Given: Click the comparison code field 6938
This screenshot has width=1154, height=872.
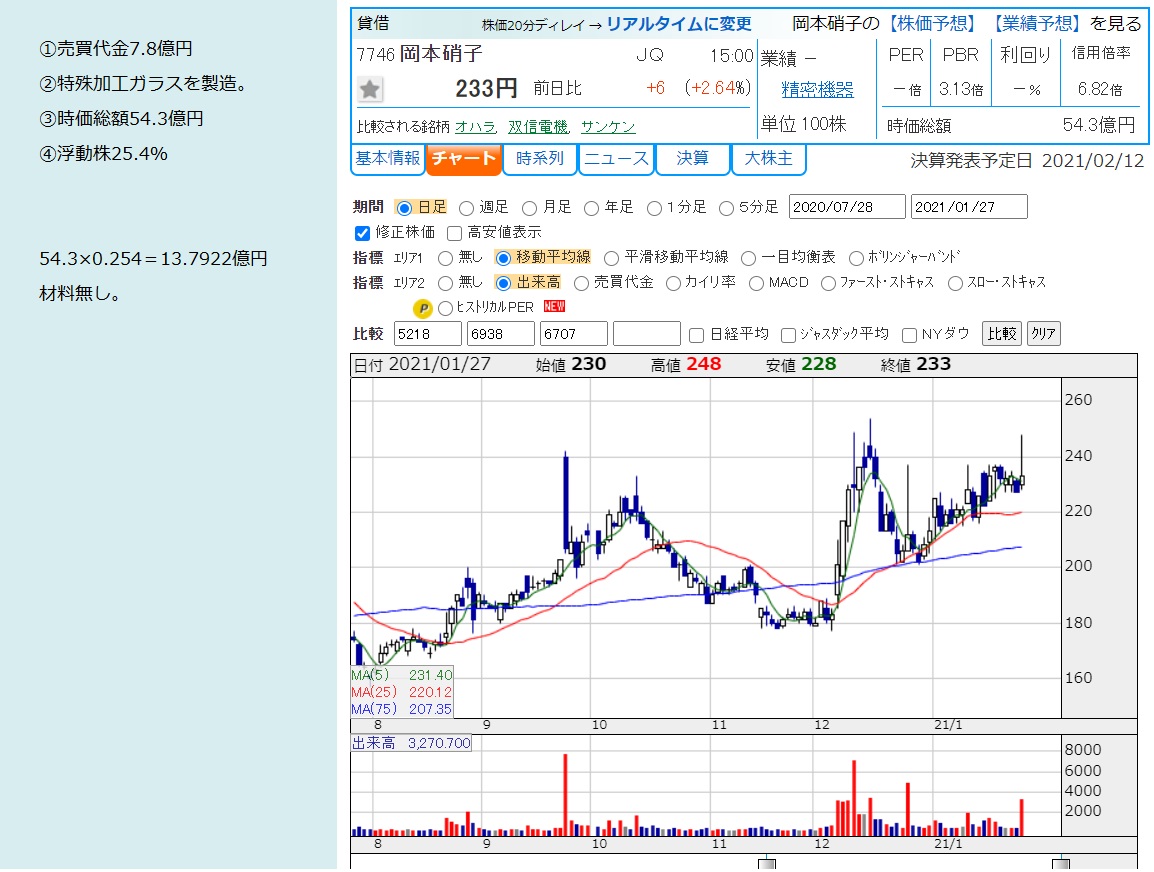Looking at the screenshot, I should point(500,334).
